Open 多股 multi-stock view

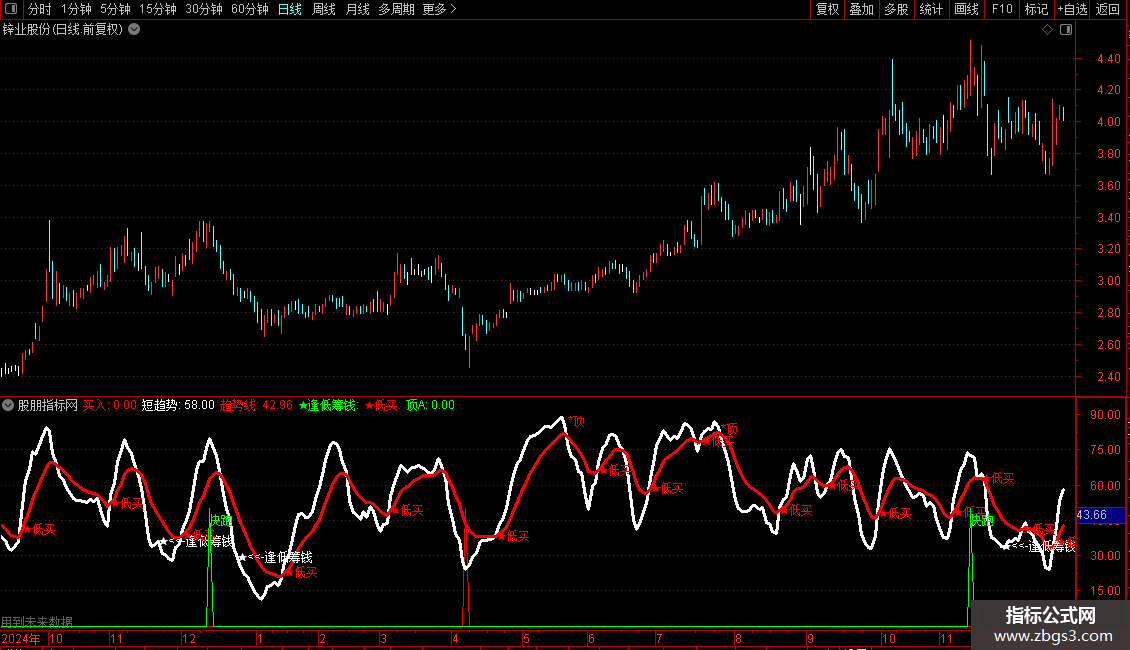[896, 9]
